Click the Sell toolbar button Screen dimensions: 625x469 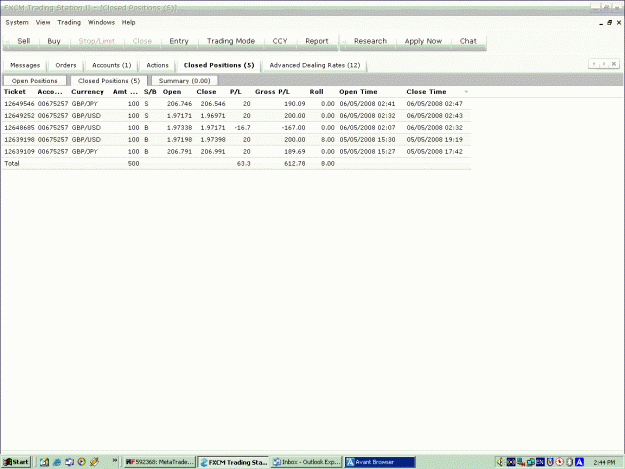pyautogui.click(x=24, y=41)
